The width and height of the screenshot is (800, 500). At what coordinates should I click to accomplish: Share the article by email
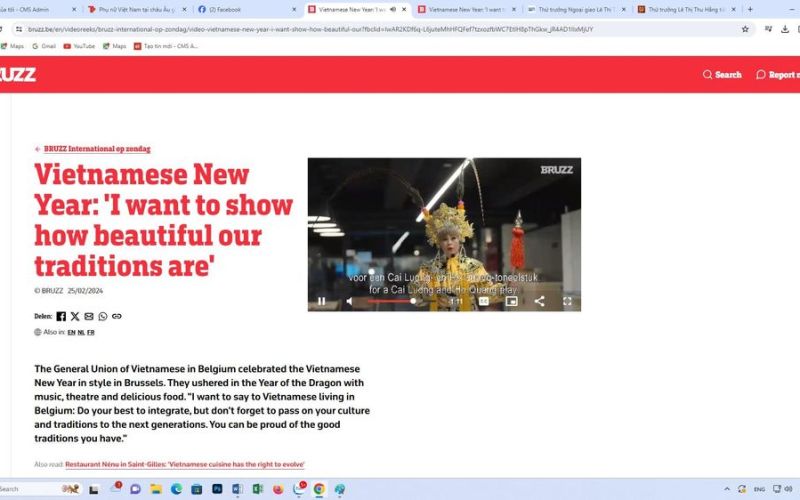point(89,316)
